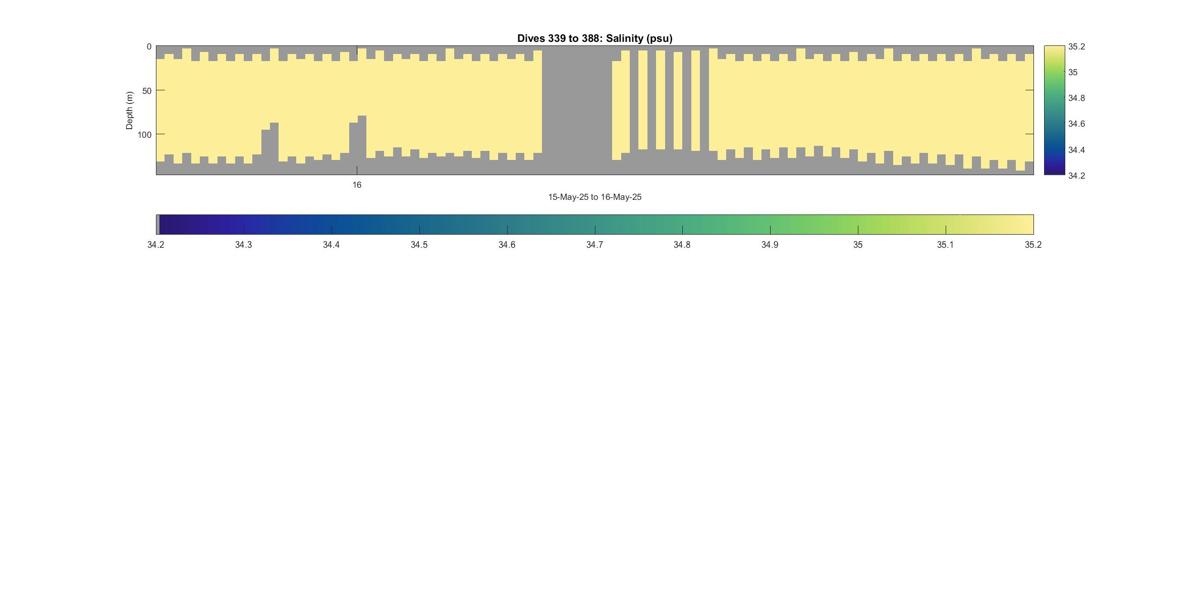The height and width of the screenshot is (611, 1200).
Task: Click the vertical colorbar label '34.6'
Action: 1076,124
